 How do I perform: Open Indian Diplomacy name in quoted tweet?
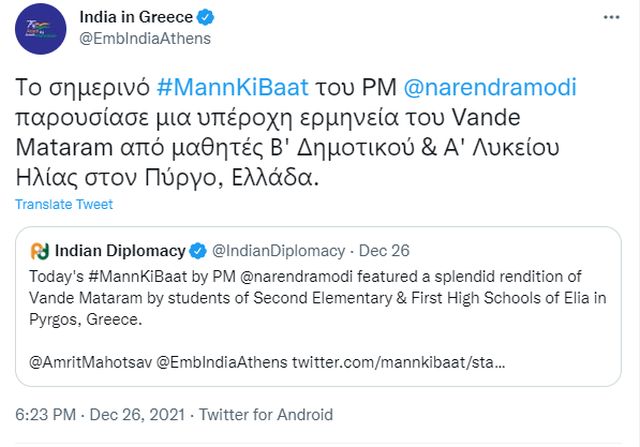point(120,250)
